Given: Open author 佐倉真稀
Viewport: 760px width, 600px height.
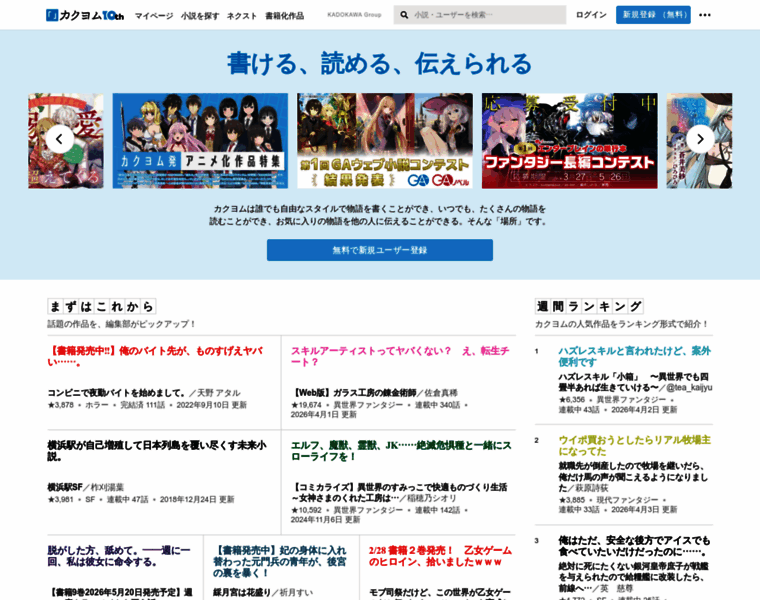Looking at the screenshot, I should tap(441, 393).
